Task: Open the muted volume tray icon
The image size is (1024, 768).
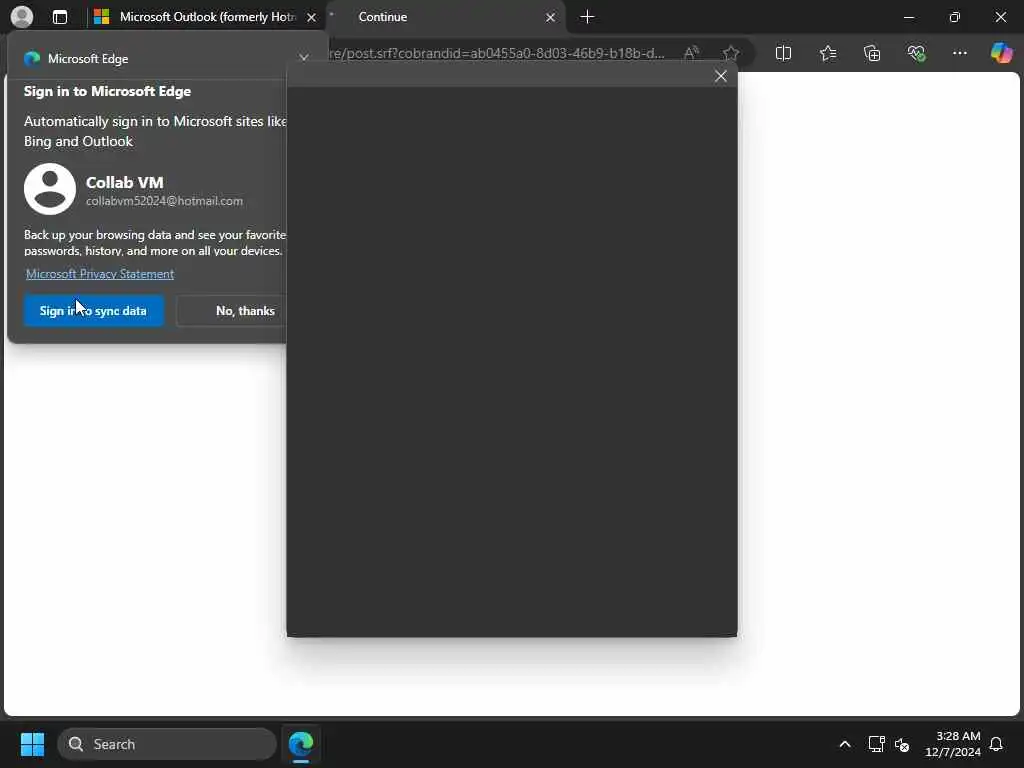Action: point(902,744)
